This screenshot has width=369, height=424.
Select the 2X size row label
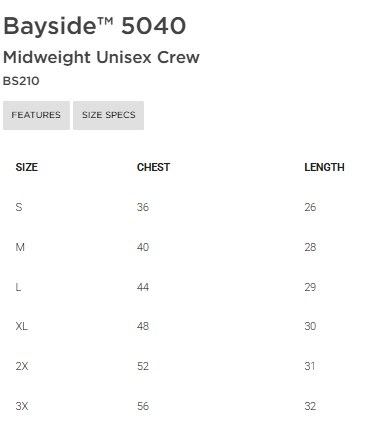coord(22,366)
